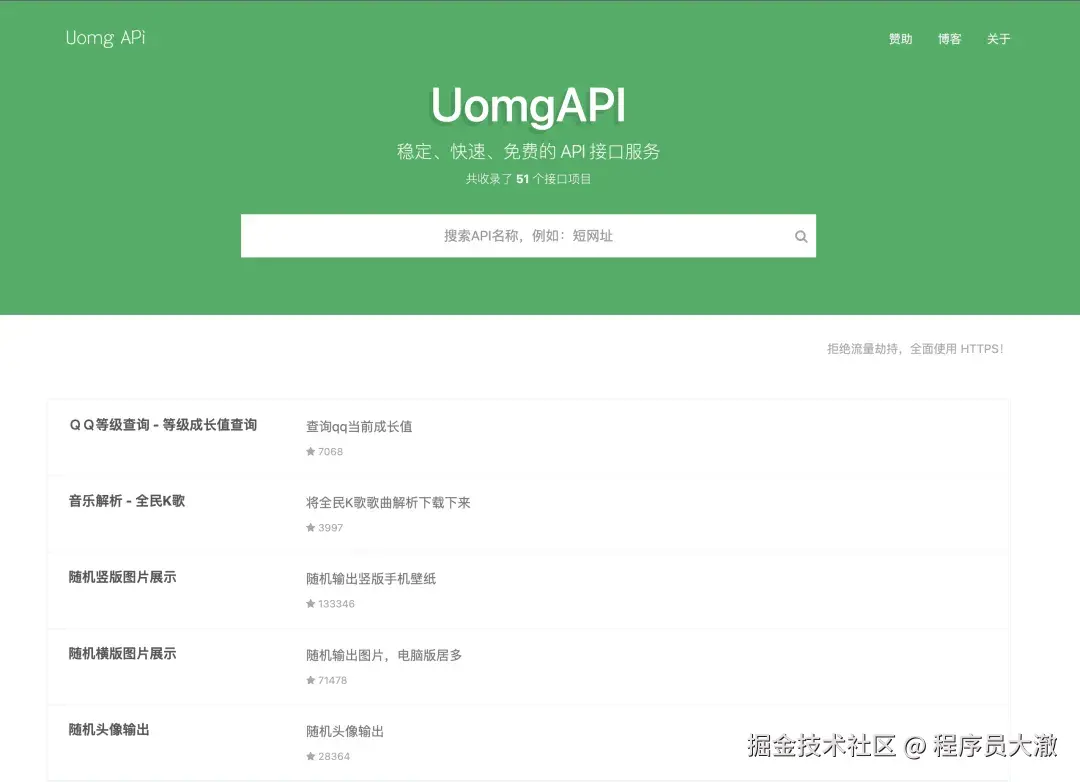1080x782 pixels.
Task: Open the 关于 nav item
Action: point(998,39)
